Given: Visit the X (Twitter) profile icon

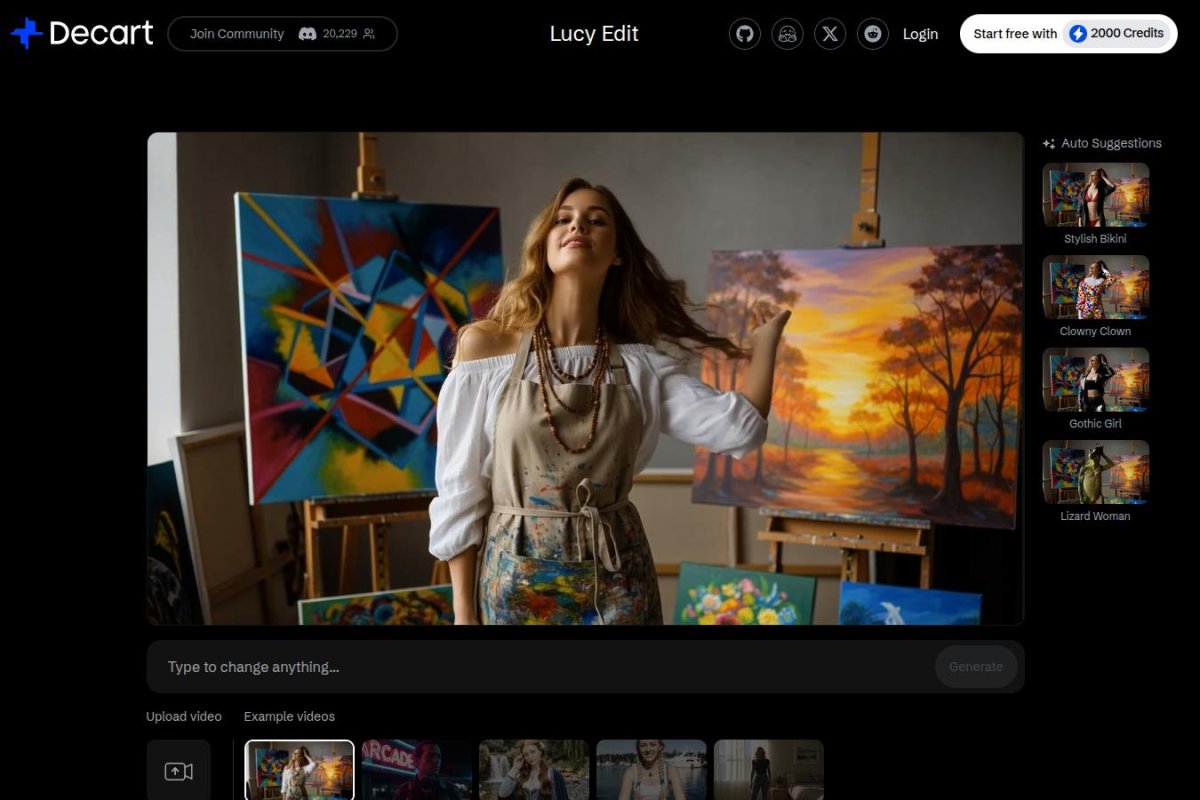Looking at the screenshot, I should [830, 34].
